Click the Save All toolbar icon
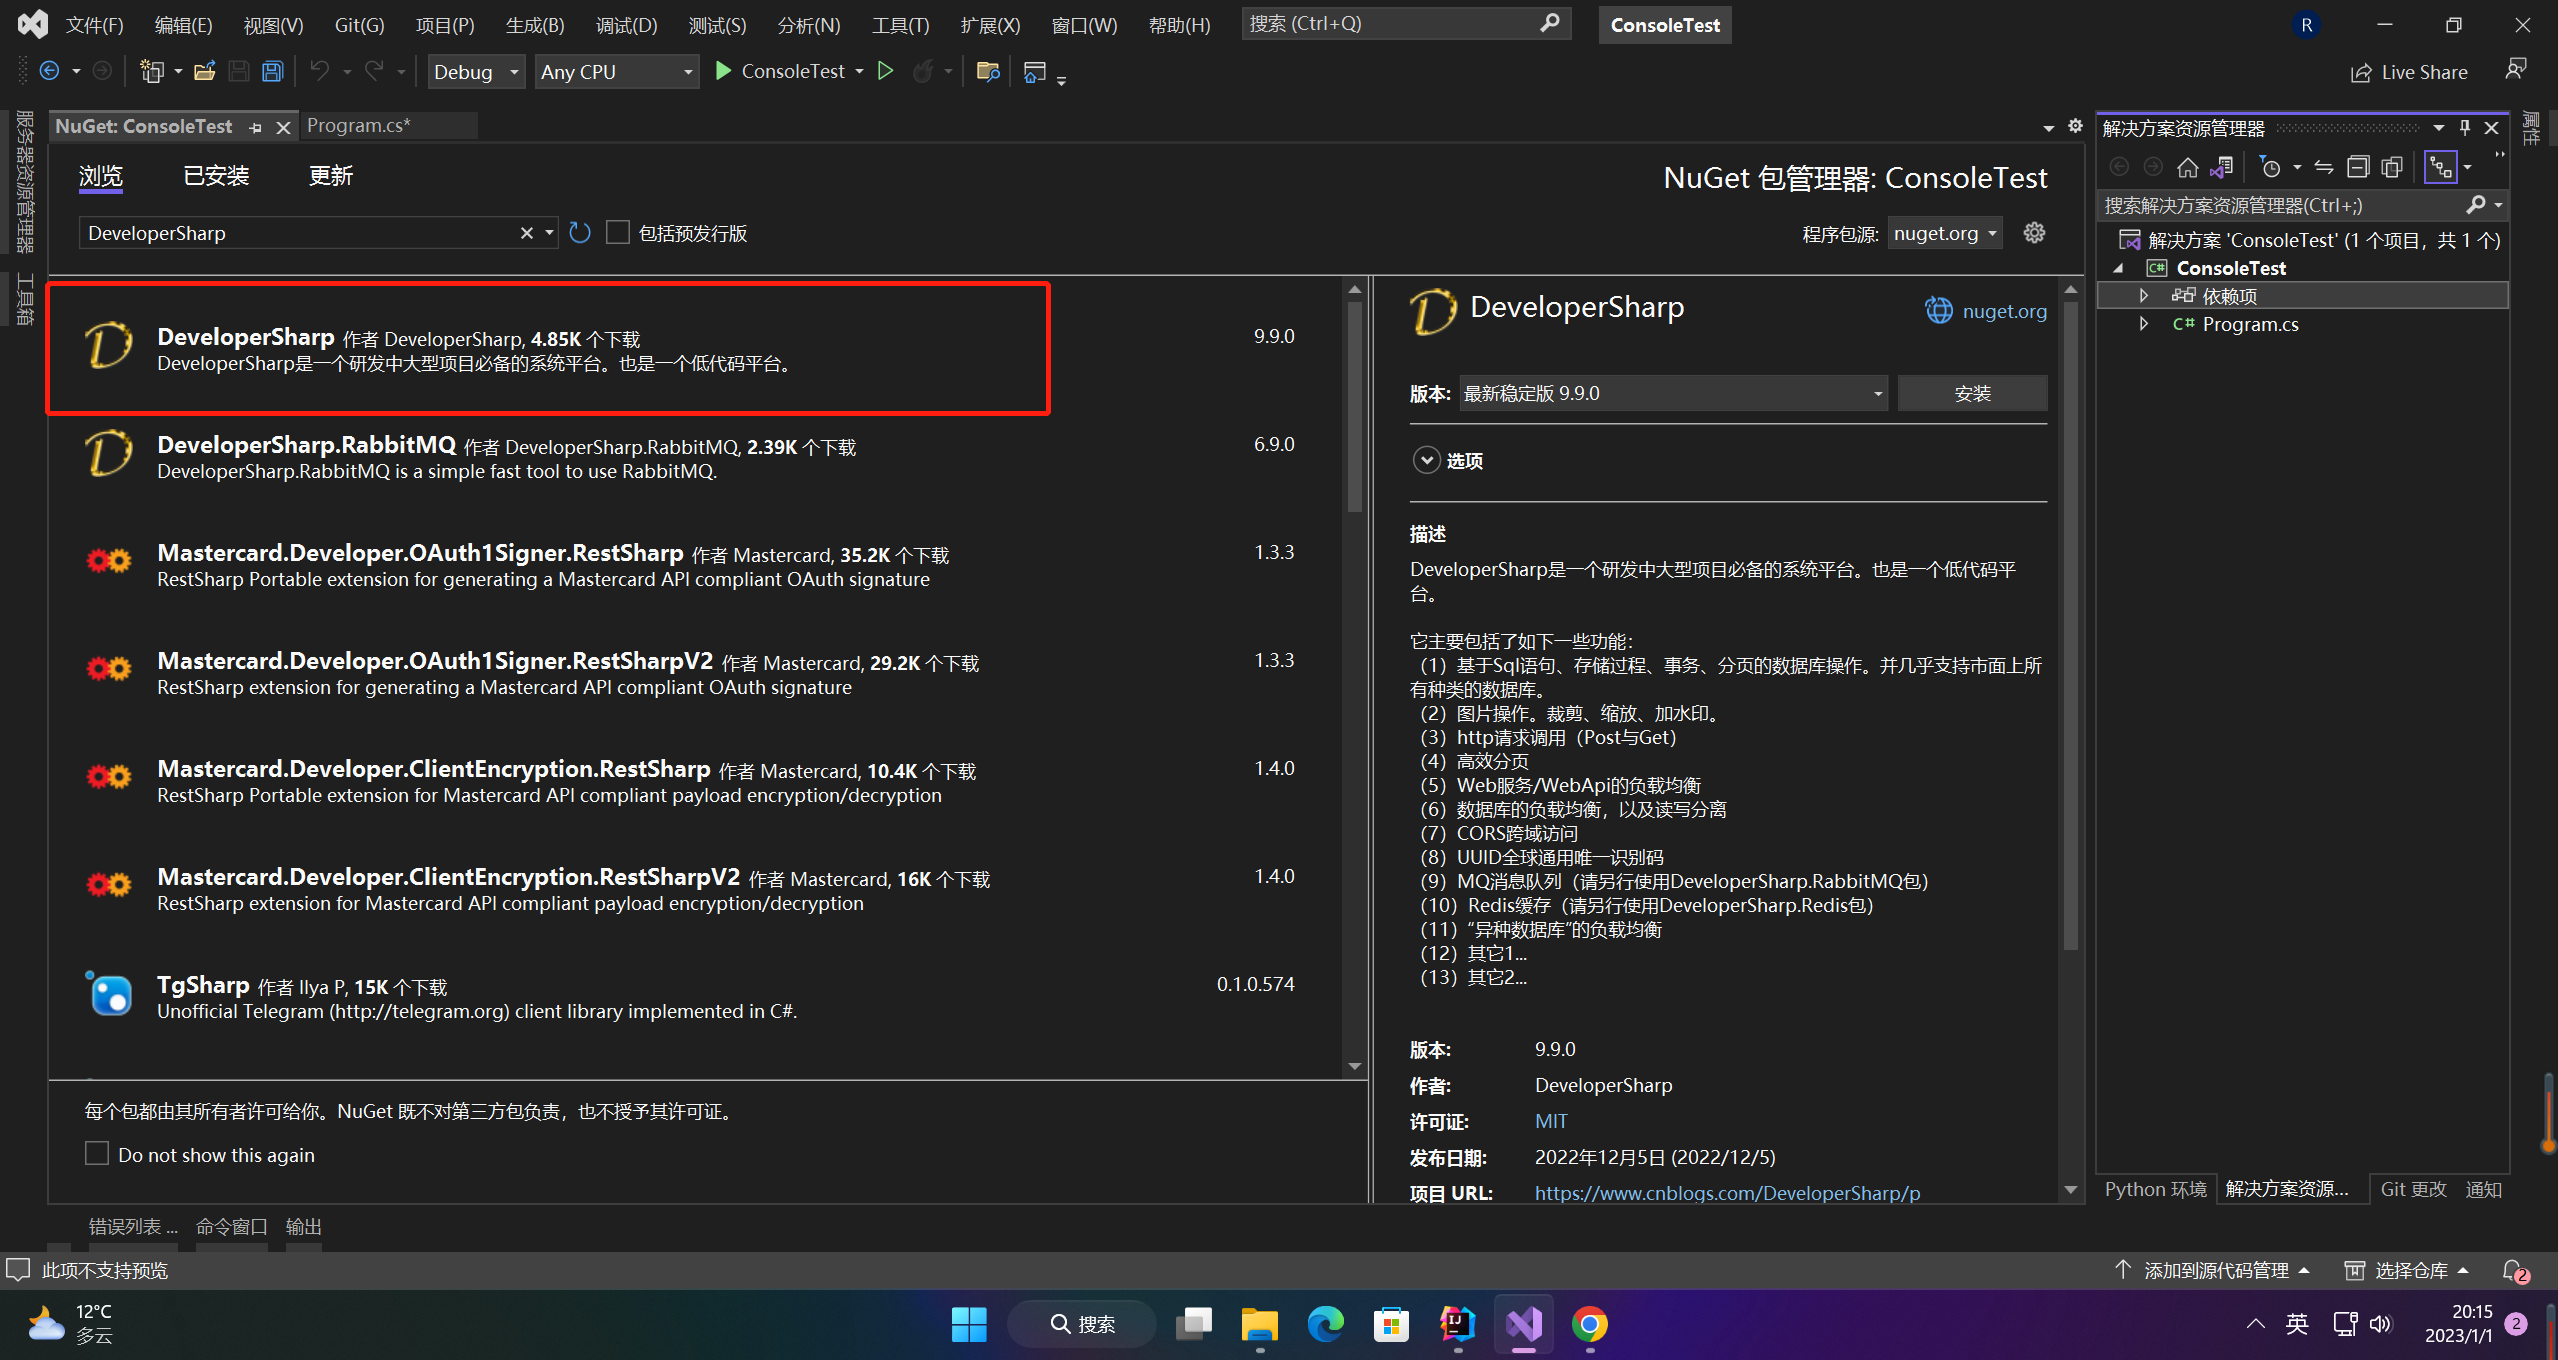 click(x=272, y=71)
